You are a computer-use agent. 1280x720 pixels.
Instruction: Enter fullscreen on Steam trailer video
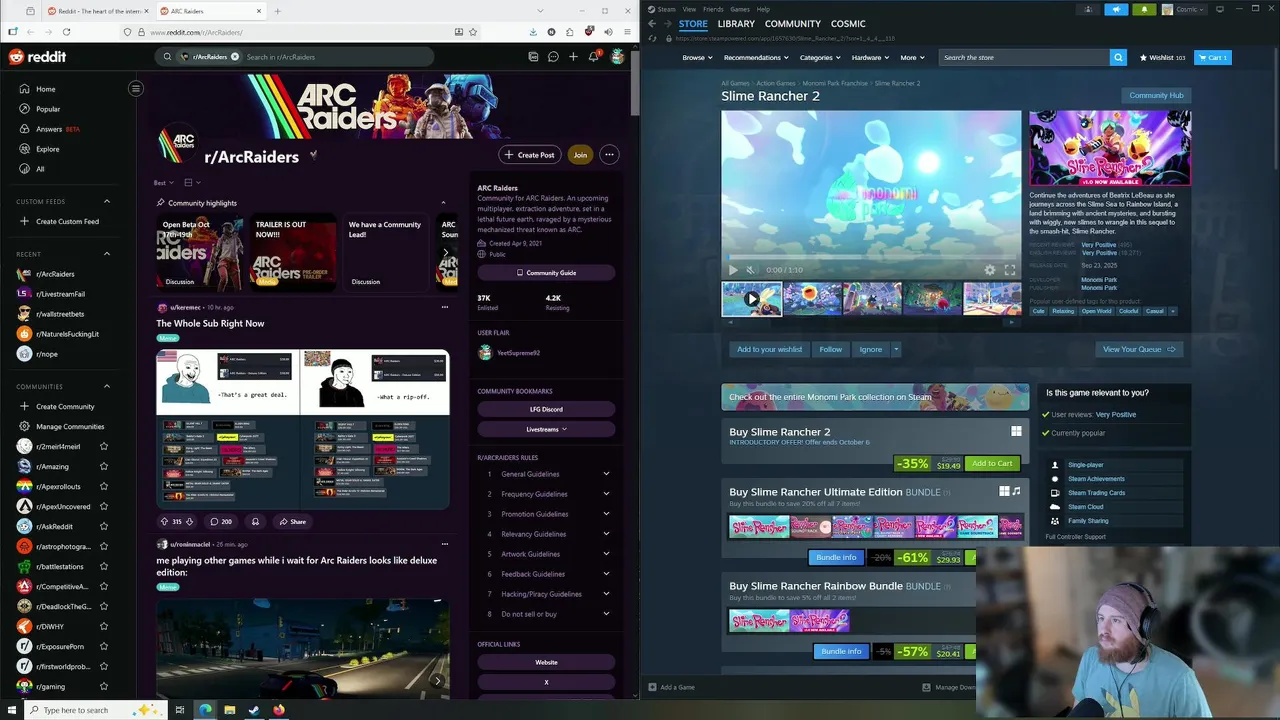tap(1010, 270)
